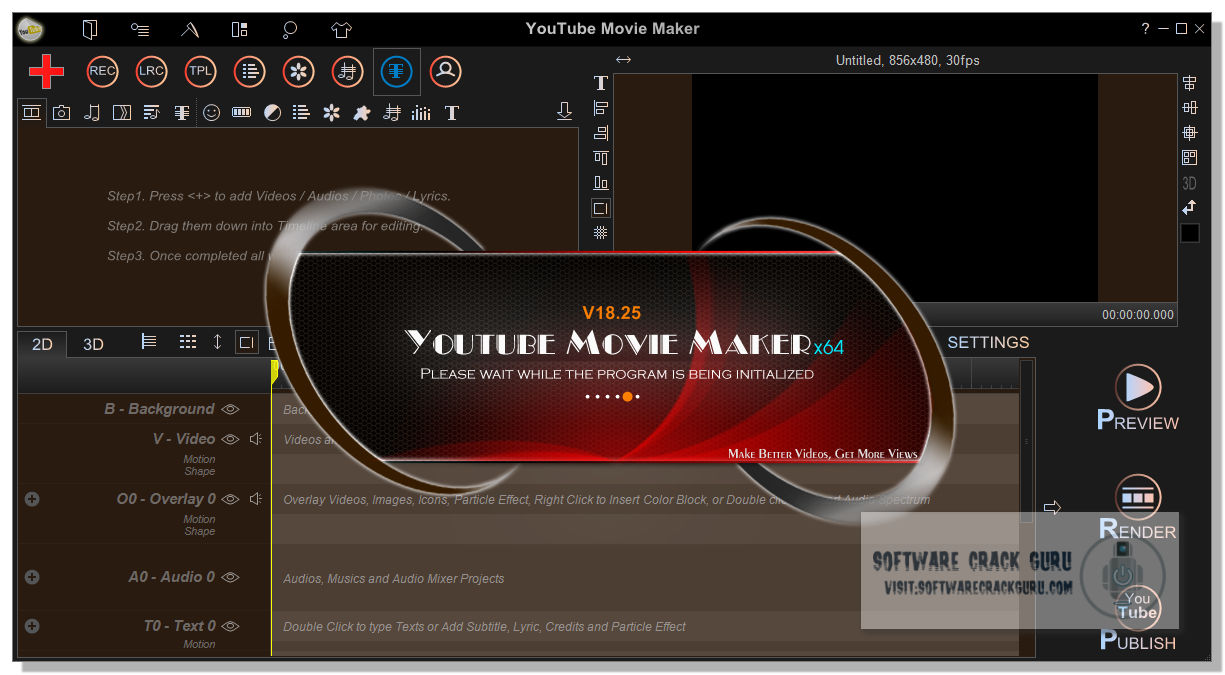Click the blue highlighted round text icon
Screen dimensions: 1225x675
tap(397, 71)
